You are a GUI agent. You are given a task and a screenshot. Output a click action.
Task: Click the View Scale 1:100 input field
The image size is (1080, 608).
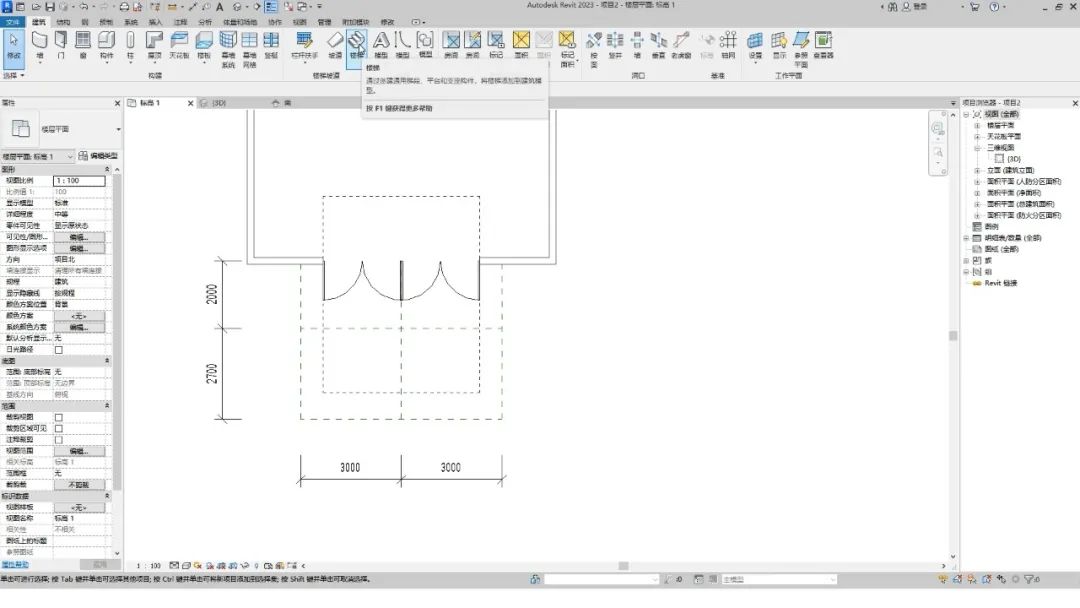point(79,180)
